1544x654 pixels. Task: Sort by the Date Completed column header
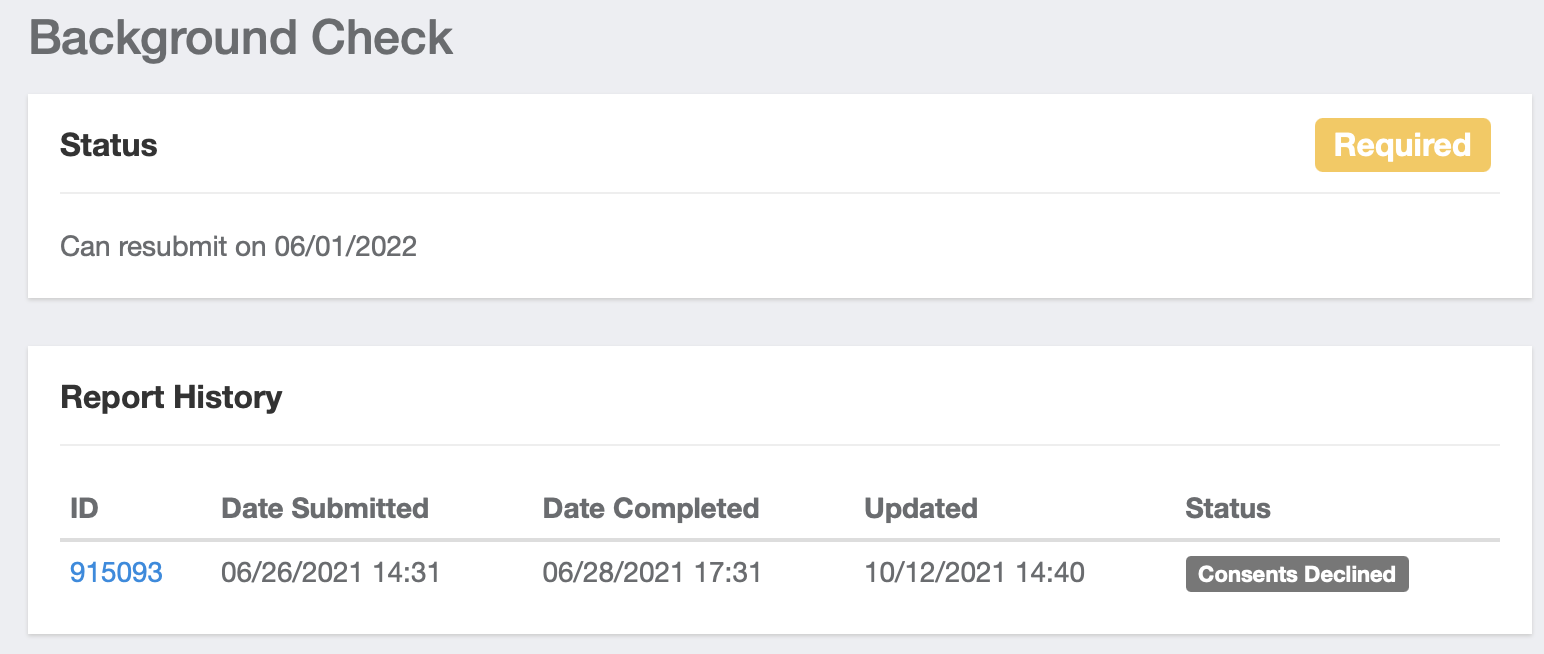[x=650, y=508]
